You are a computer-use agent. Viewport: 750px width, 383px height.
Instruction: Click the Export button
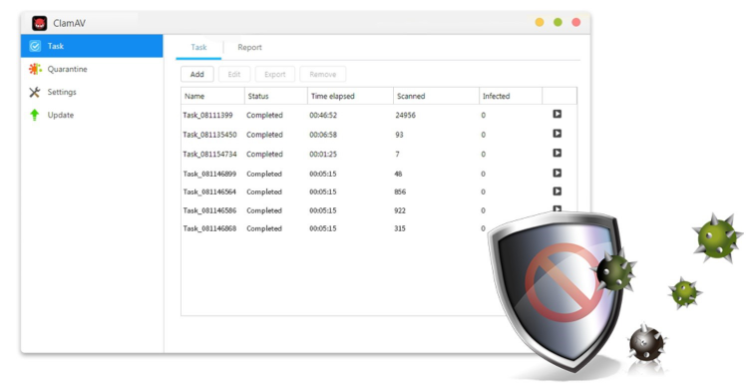(x=275, y=74)
